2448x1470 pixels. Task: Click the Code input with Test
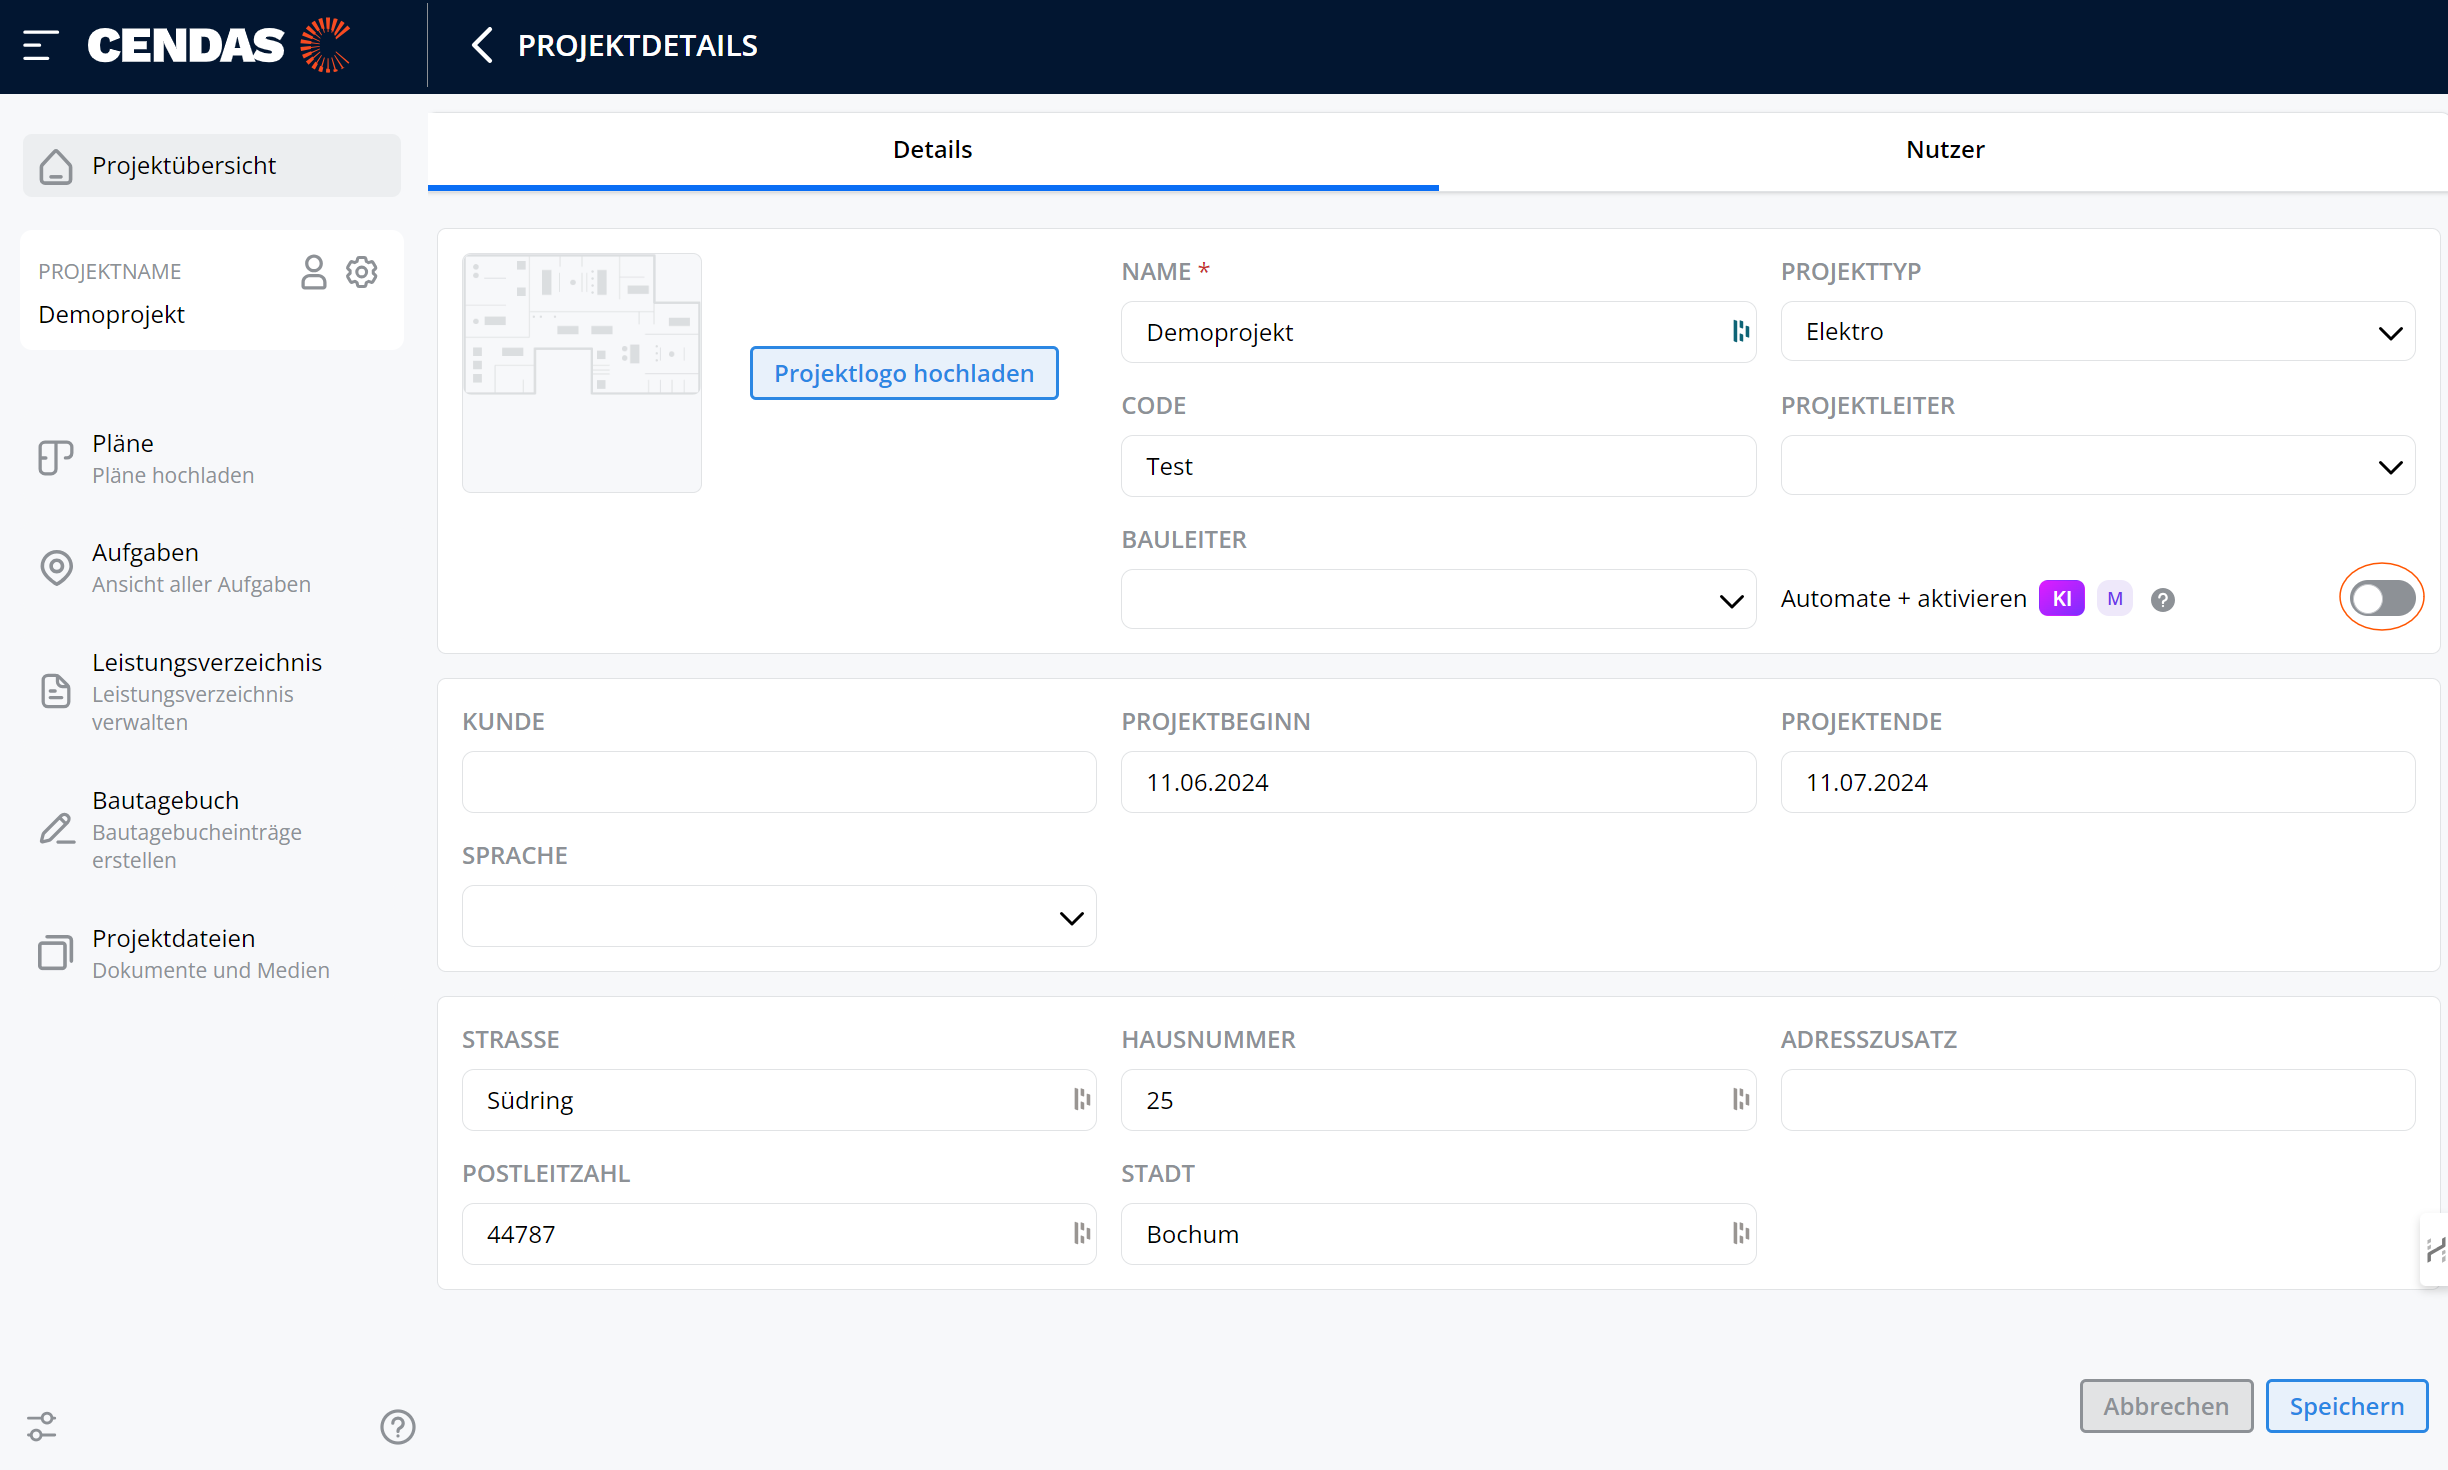coord(1438,466)
